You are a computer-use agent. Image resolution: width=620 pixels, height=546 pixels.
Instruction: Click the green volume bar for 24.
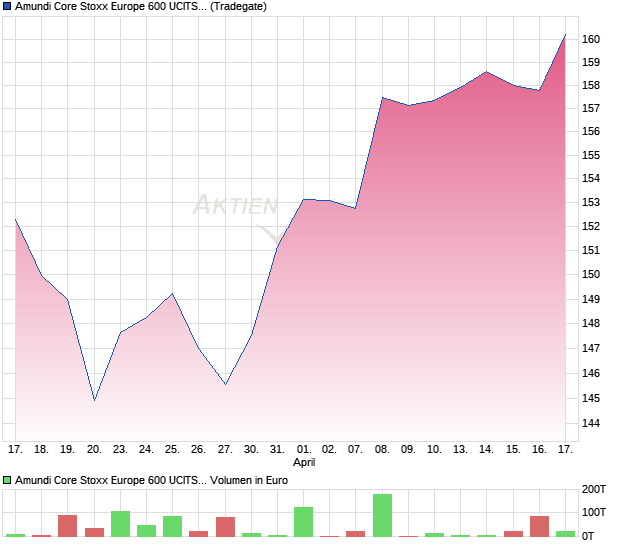point(146,531)
